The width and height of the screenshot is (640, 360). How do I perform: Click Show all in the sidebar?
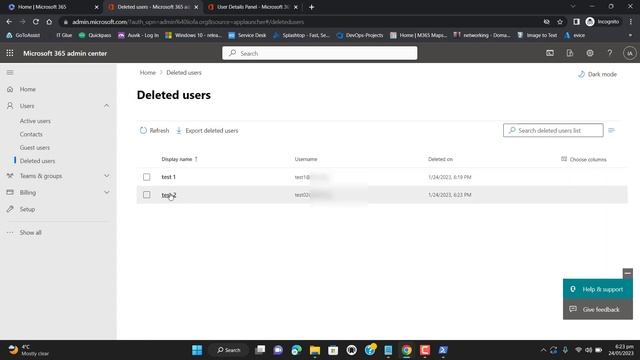click(x=30, y=232)
